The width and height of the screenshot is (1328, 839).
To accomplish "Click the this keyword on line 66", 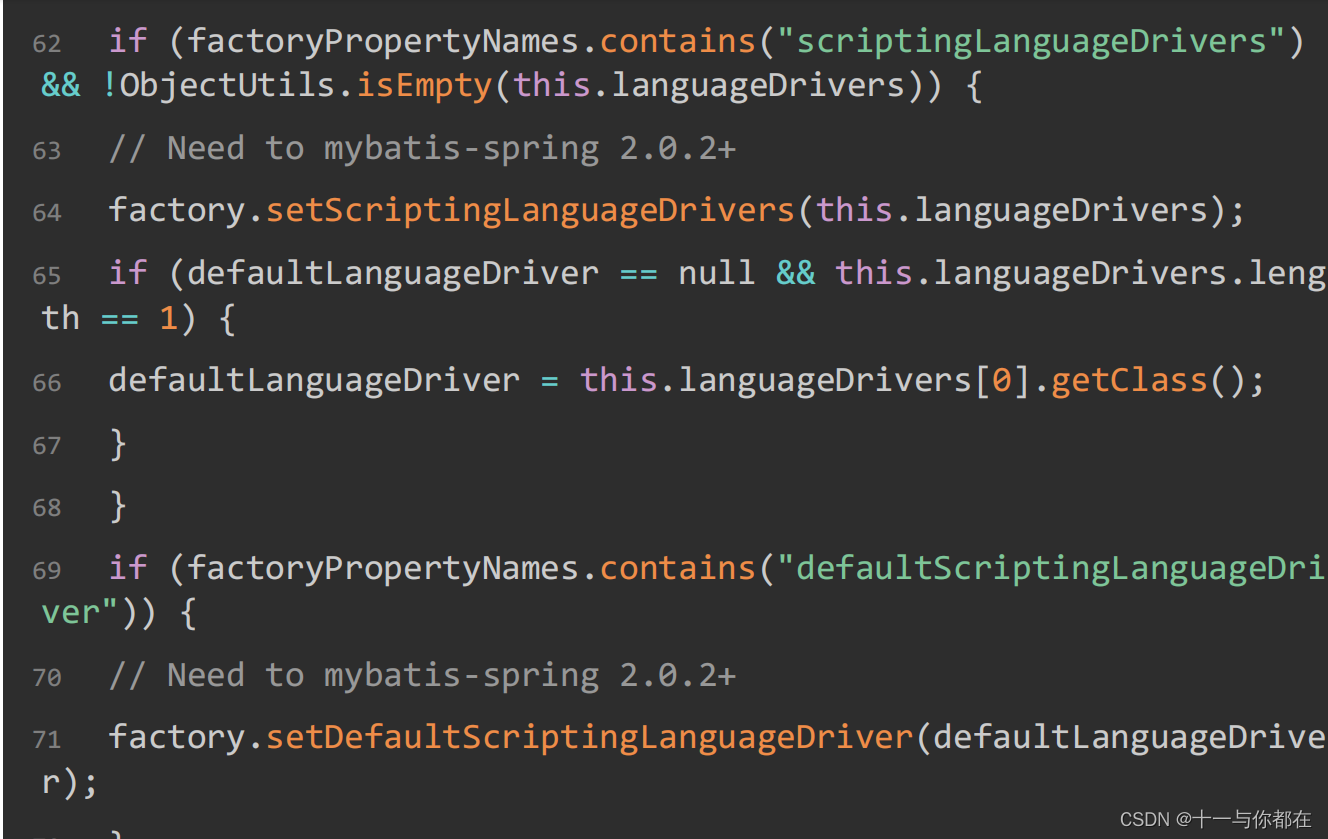I will [x=619, y=380].
